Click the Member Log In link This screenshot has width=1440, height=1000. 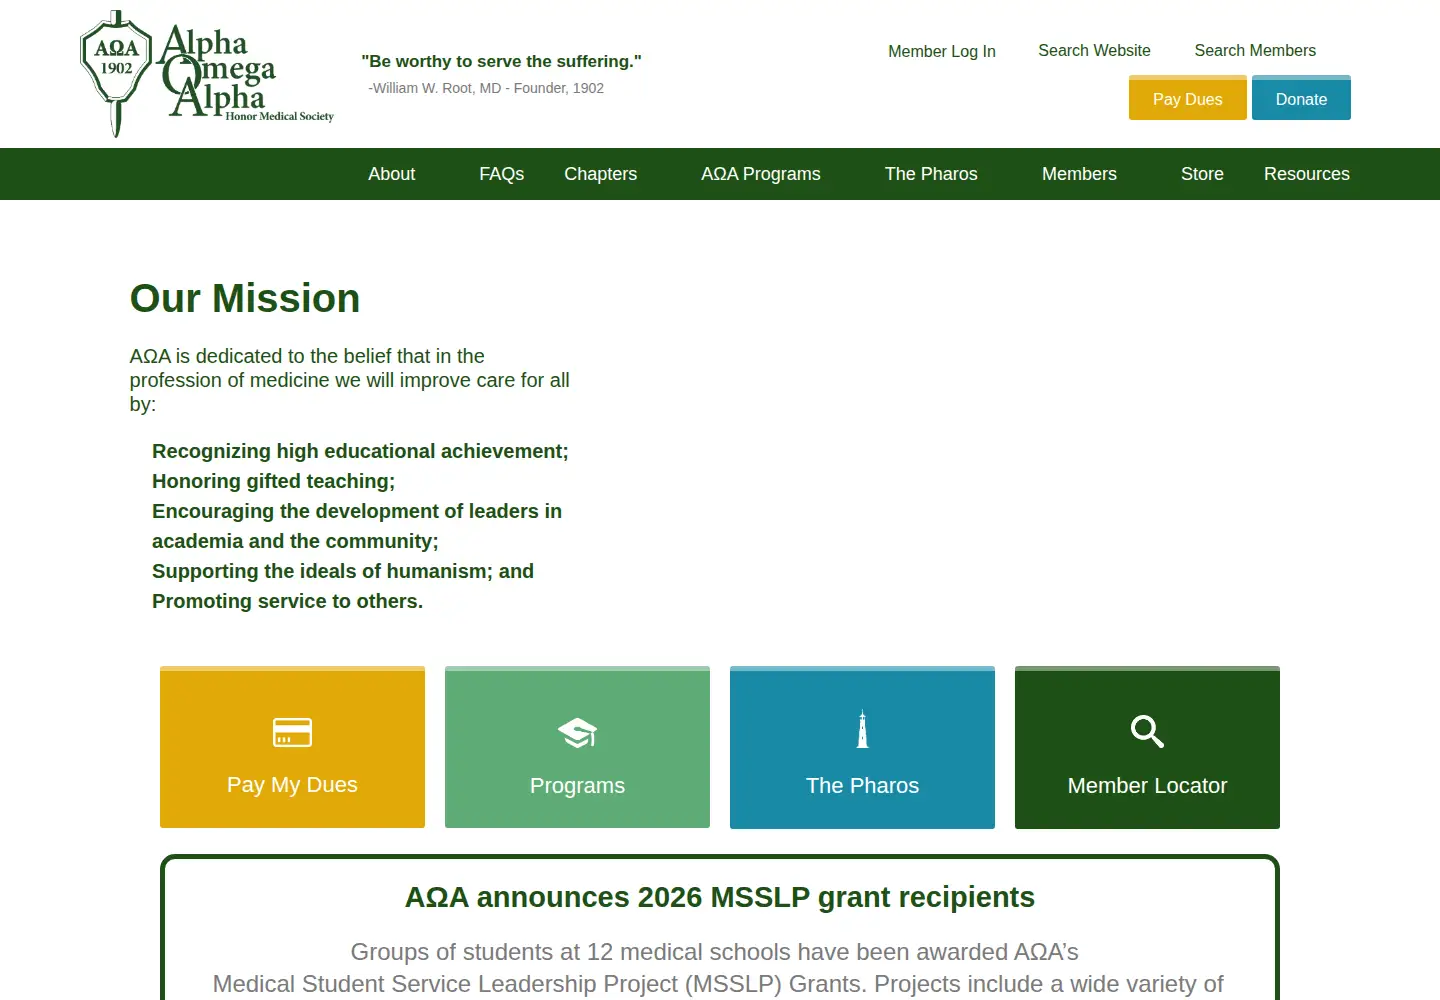pos(942,51)
